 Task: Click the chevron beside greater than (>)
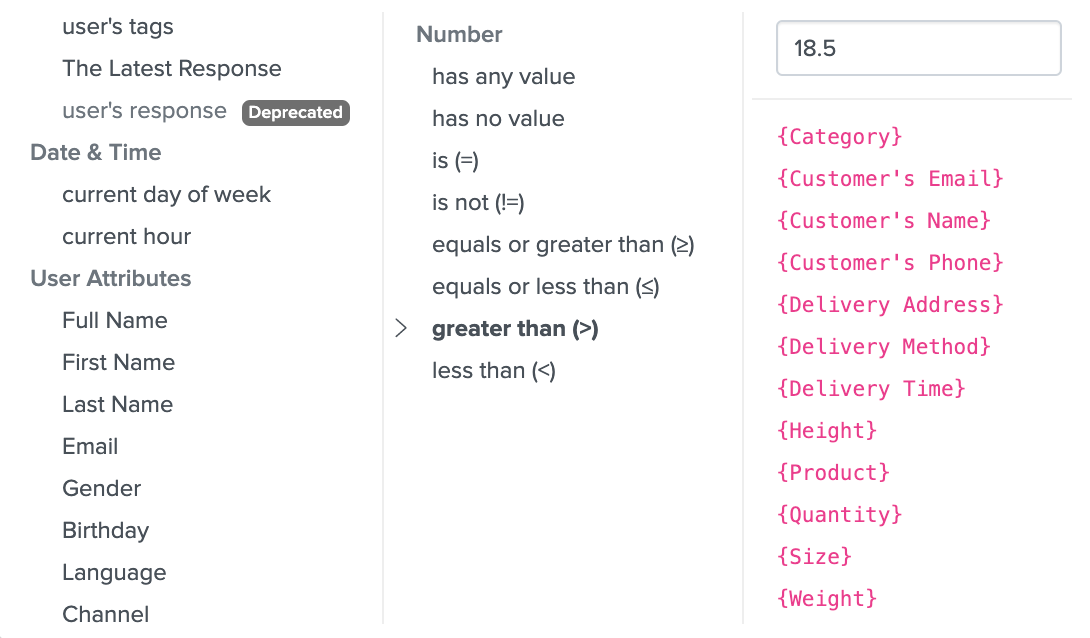(x=401, y=329)
